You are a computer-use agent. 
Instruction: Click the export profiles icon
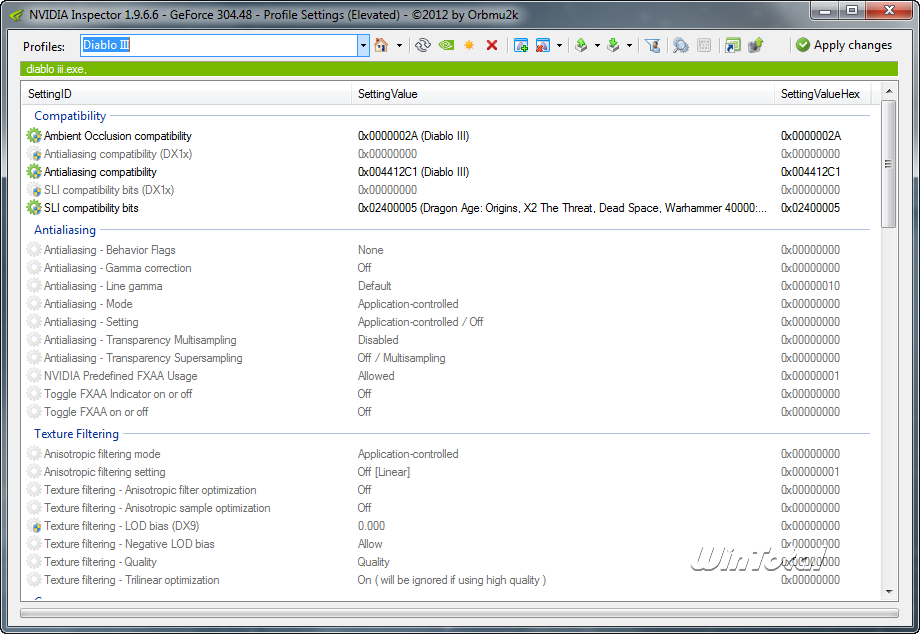581,45
